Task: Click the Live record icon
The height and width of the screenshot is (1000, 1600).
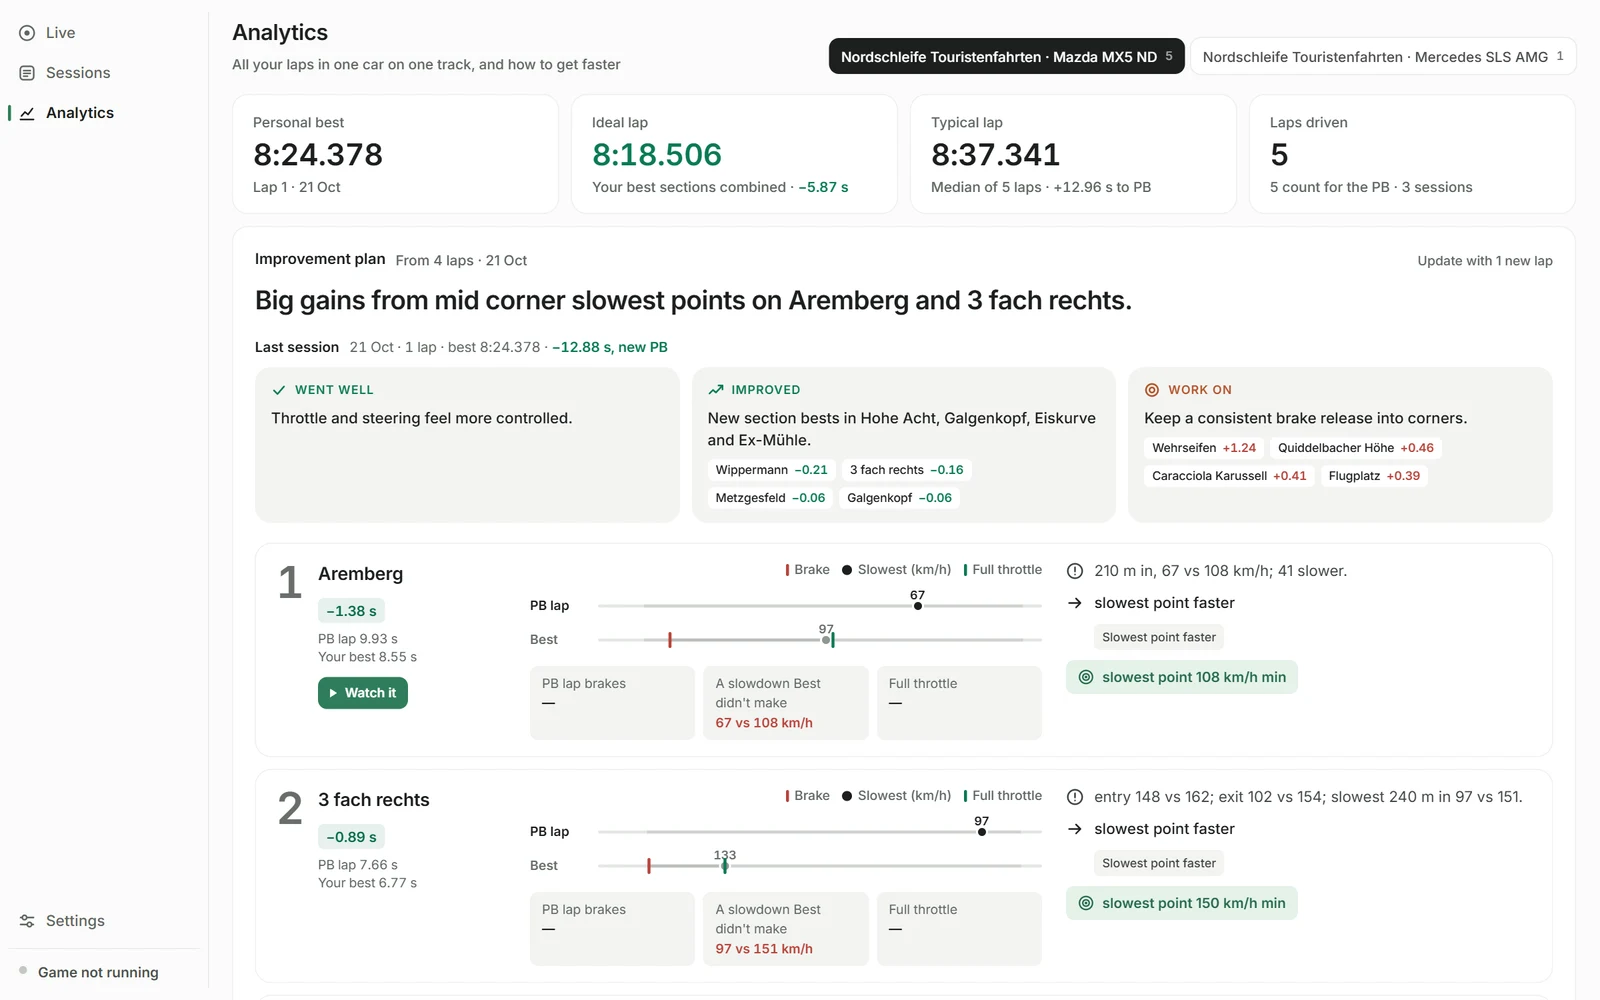Action: (x=27, y=33)
